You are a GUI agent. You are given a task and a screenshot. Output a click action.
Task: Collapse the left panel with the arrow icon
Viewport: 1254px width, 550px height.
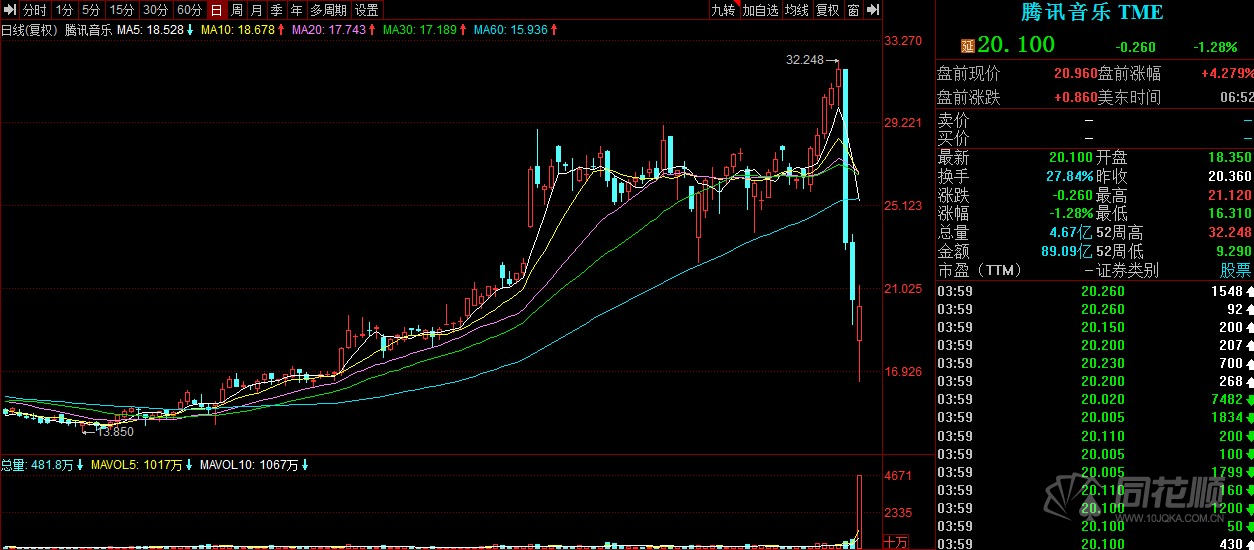[10, 10]
